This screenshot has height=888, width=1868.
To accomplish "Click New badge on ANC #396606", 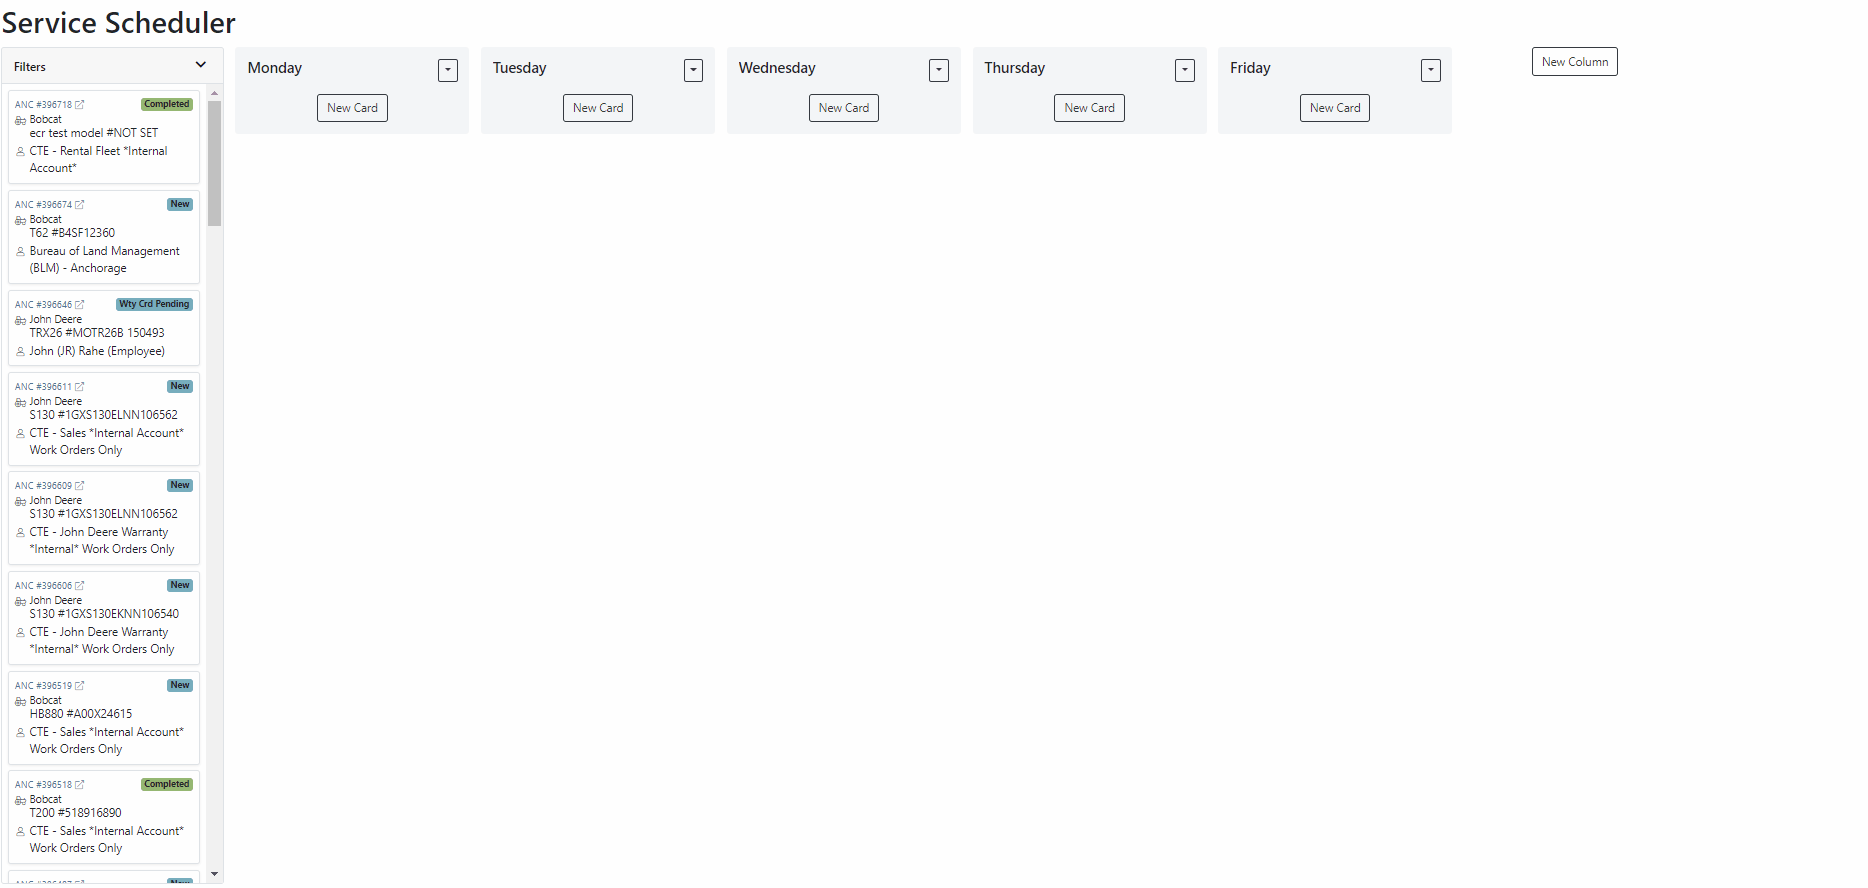I will point(180,585).
